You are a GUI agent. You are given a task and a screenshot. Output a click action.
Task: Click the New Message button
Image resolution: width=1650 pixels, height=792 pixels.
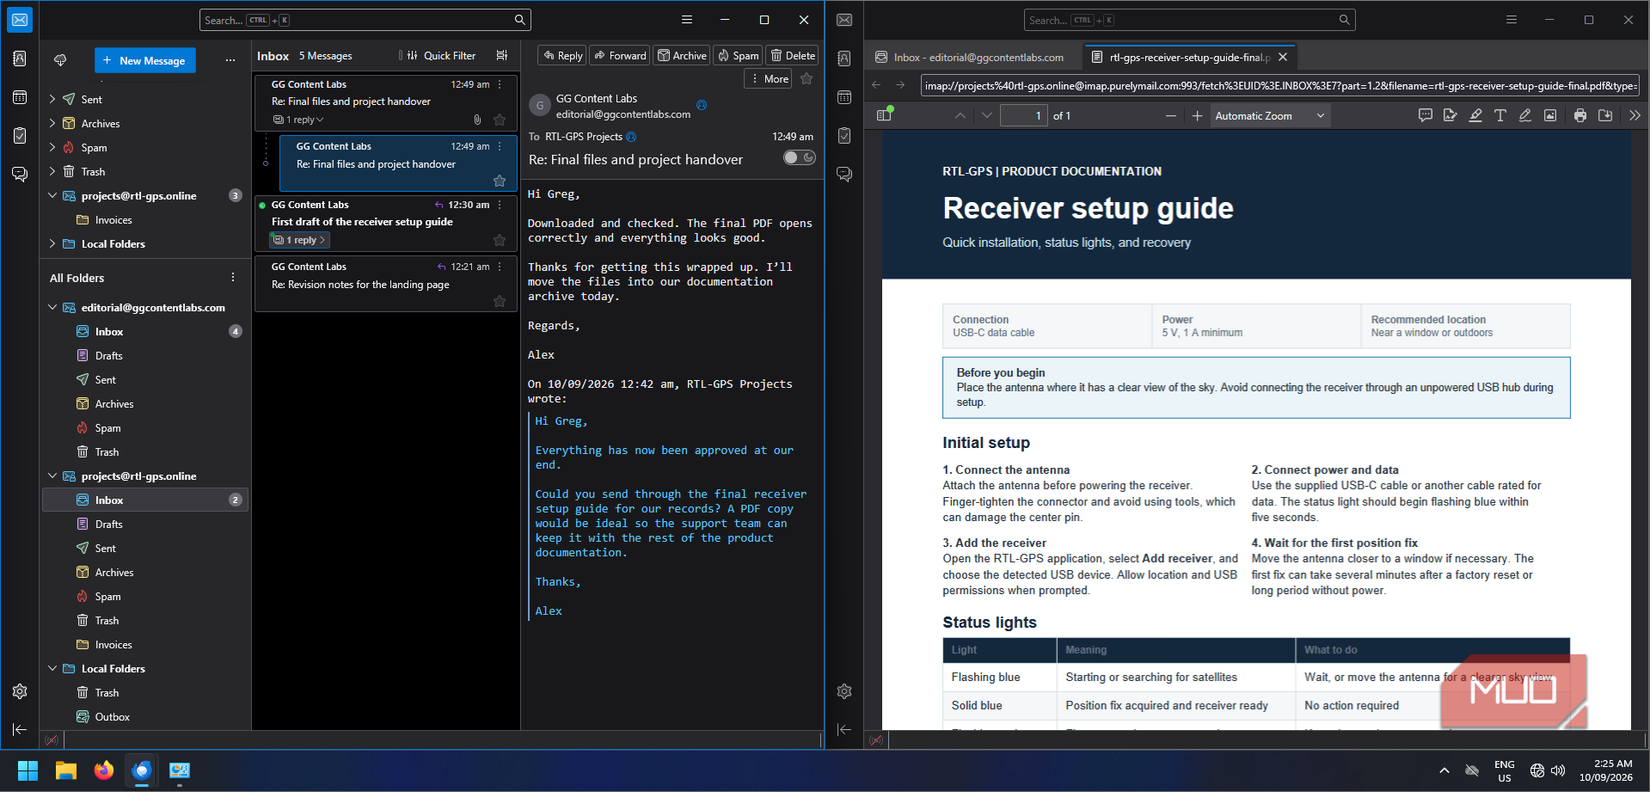(145, 60)
